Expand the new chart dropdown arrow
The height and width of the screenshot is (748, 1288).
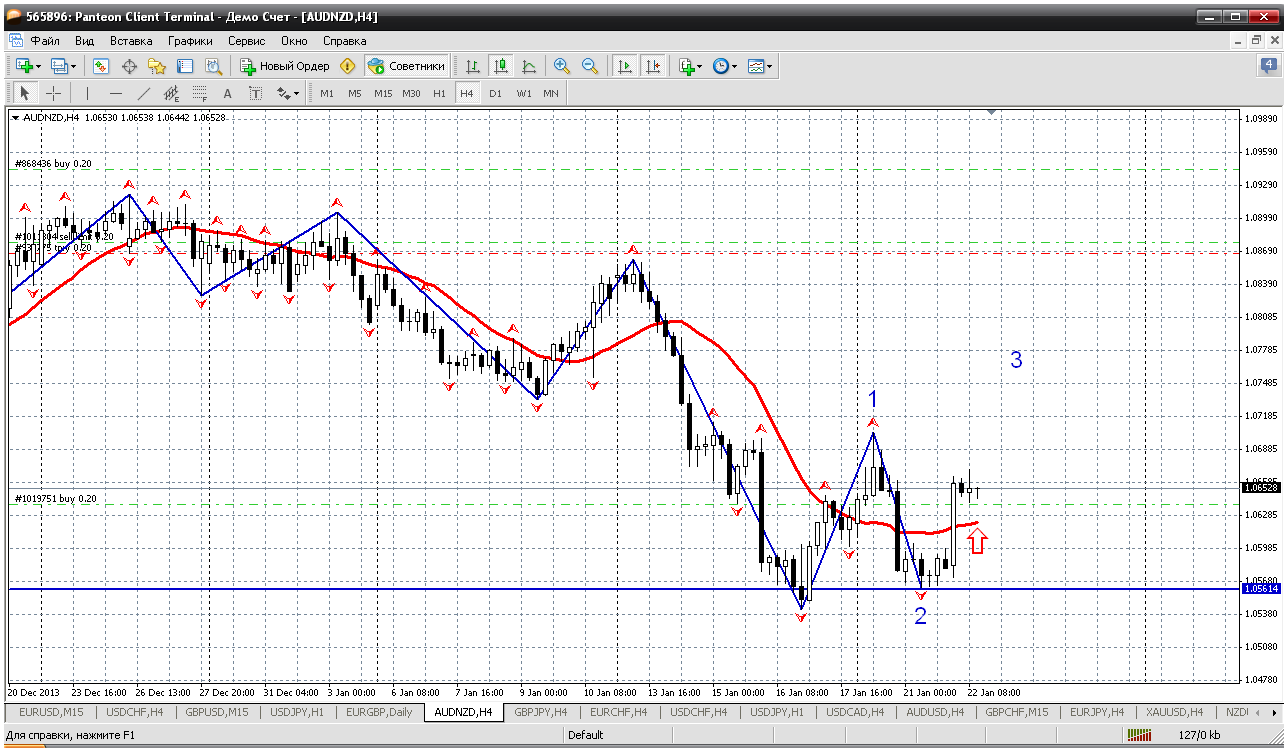pos(39,66)
